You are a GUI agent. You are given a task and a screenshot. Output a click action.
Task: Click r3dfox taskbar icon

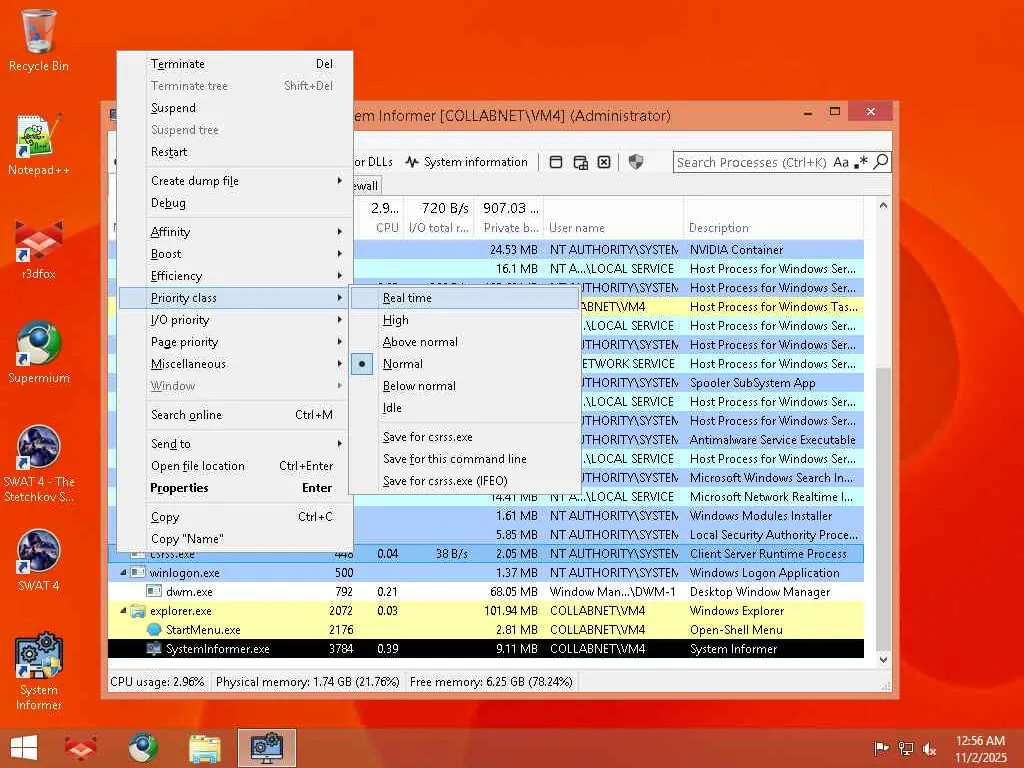tap(80, 748)
